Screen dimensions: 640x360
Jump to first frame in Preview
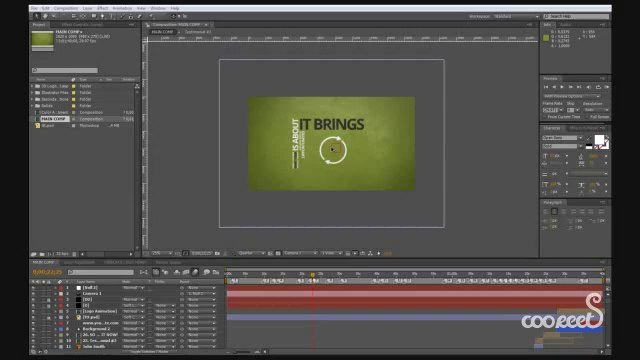(546, 87)
